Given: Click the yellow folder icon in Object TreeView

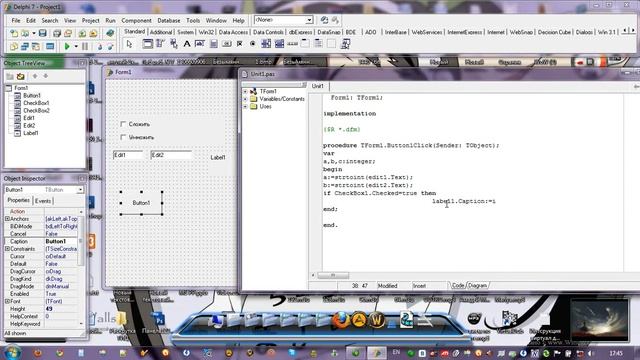Looking at the screenshot, I should (x=20, y=76).
